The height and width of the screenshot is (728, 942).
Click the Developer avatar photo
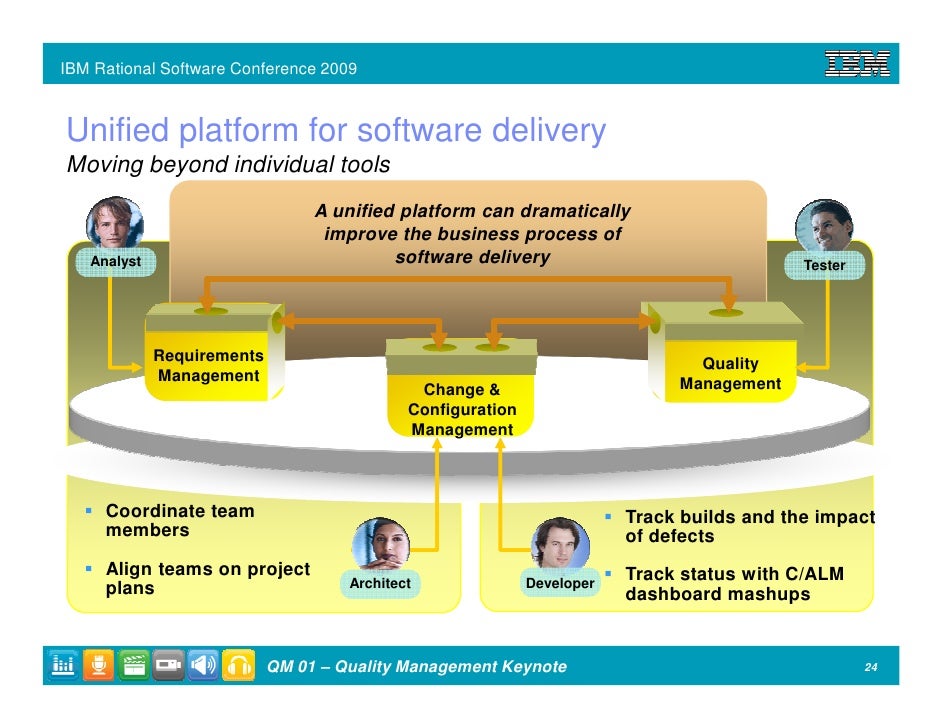[x=560, y=544]
